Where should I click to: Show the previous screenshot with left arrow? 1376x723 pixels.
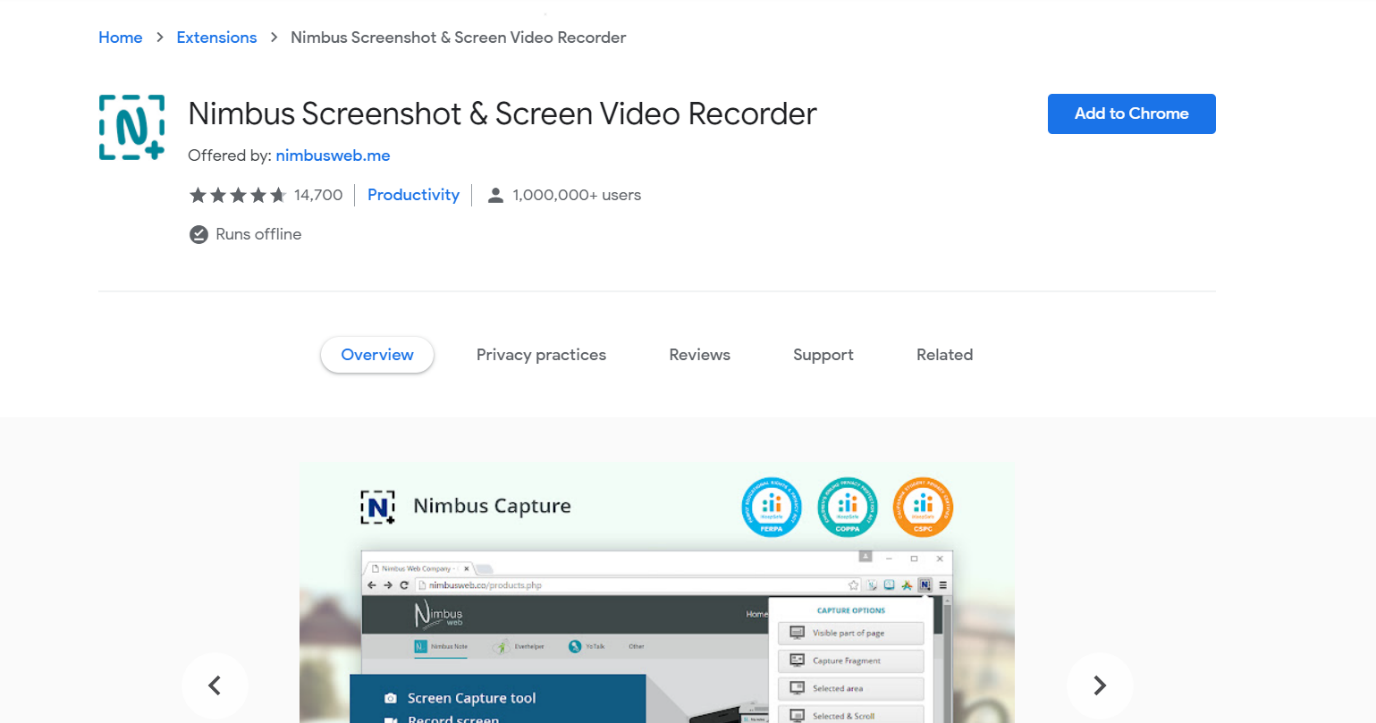(214, 685)
